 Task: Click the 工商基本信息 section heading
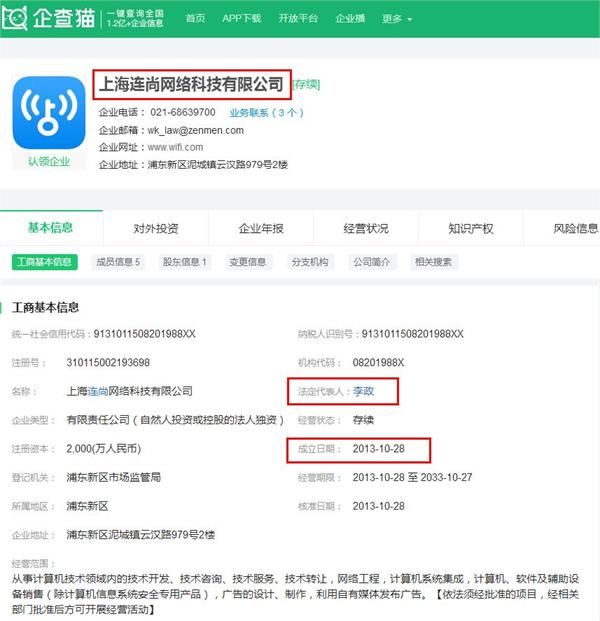click(x=46, y=308)
